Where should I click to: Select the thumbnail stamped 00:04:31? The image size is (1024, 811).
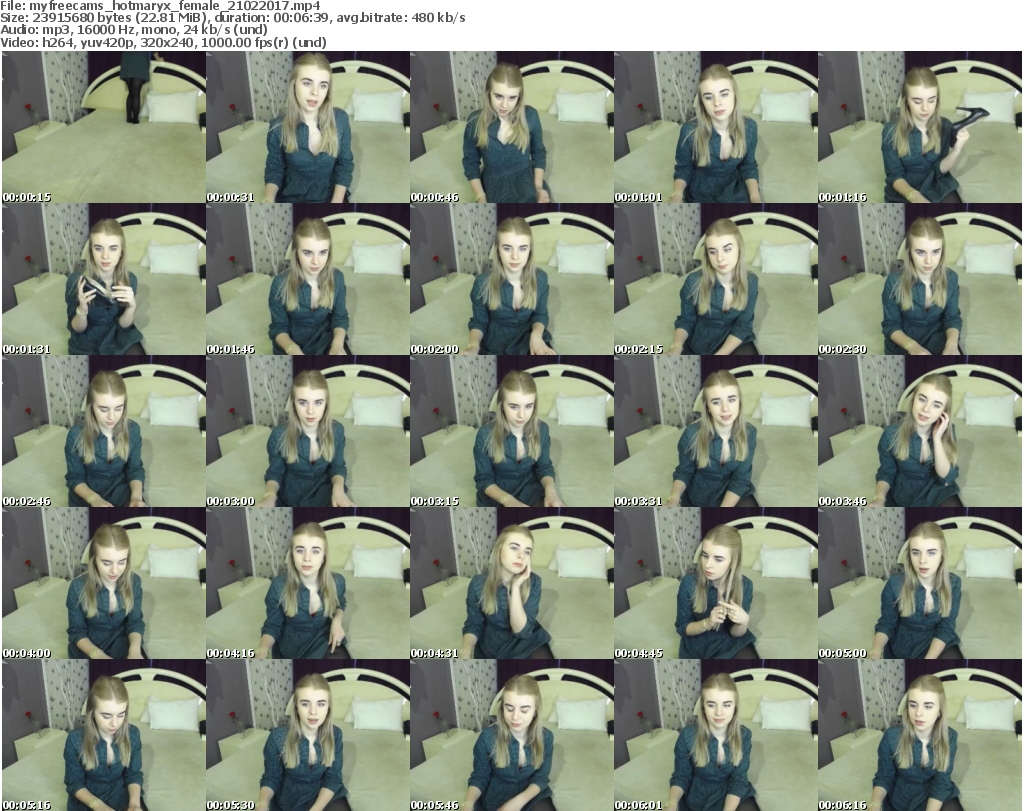(x=511, y=584)
